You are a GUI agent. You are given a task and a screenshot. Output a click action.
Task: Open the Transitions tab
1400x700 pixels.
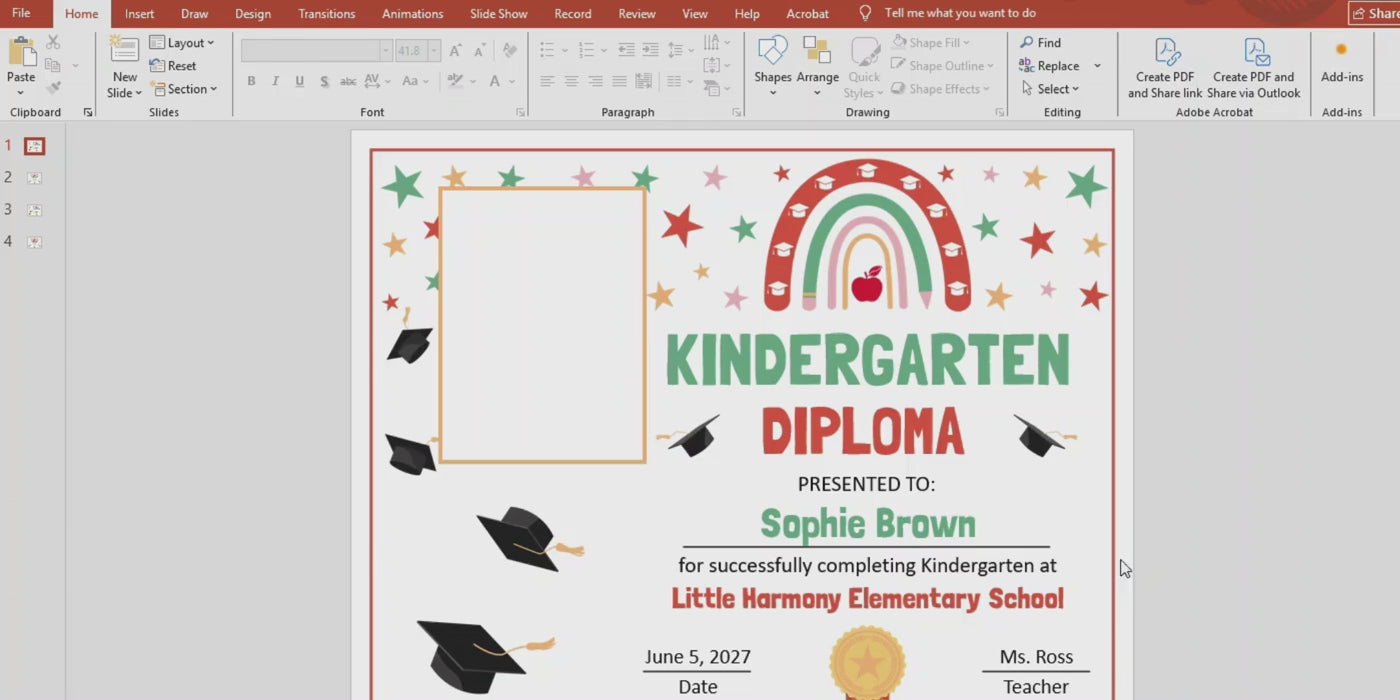pyautogui.click(x=326, y=14)
